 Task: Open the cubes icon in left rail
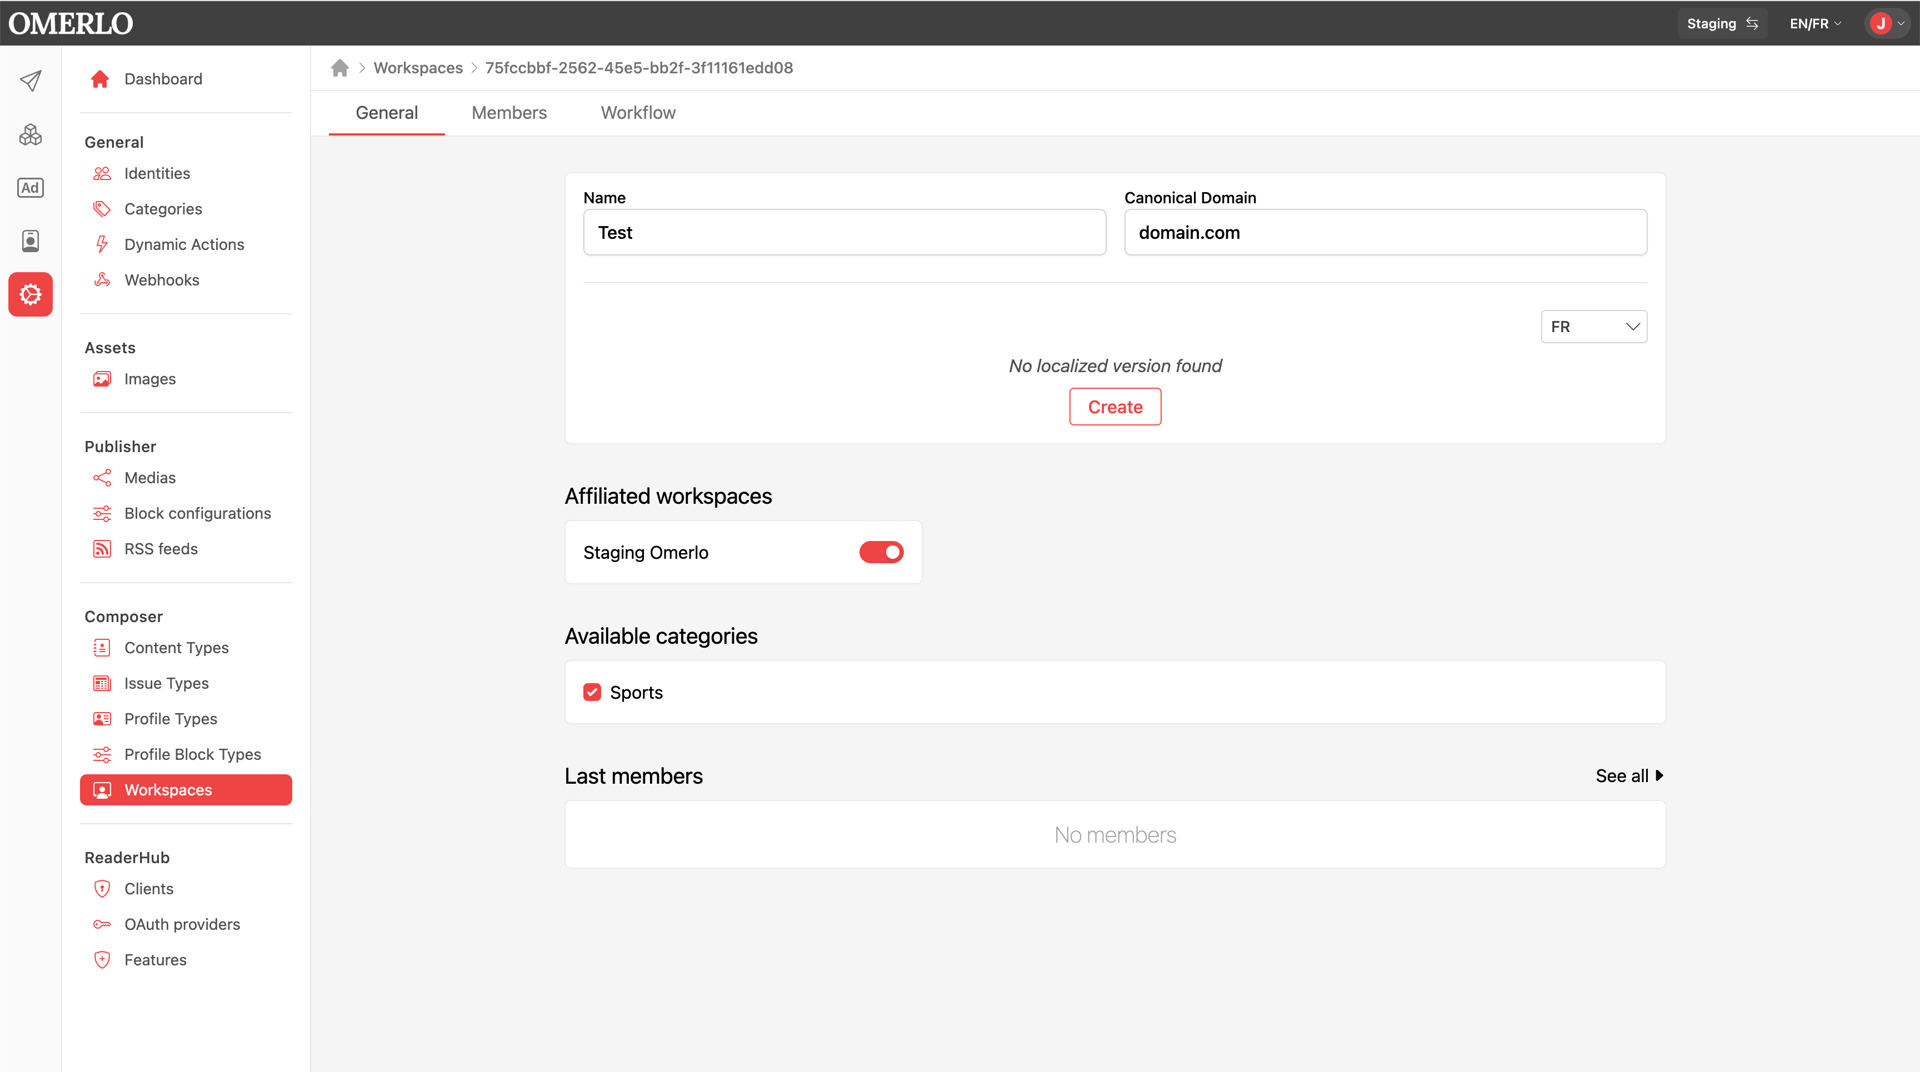(x=30, y=134)
